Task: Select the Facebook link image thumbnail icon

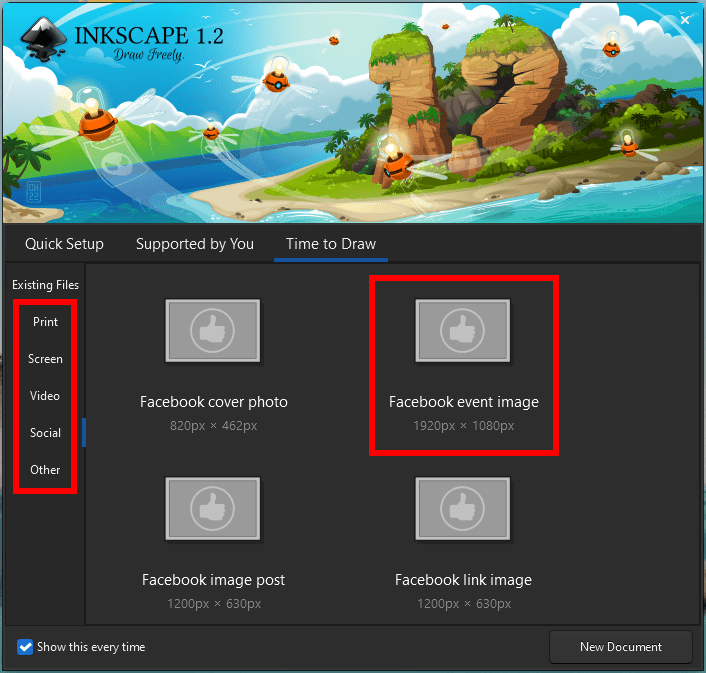Action: pyautogui.click(x=463, y=509)
